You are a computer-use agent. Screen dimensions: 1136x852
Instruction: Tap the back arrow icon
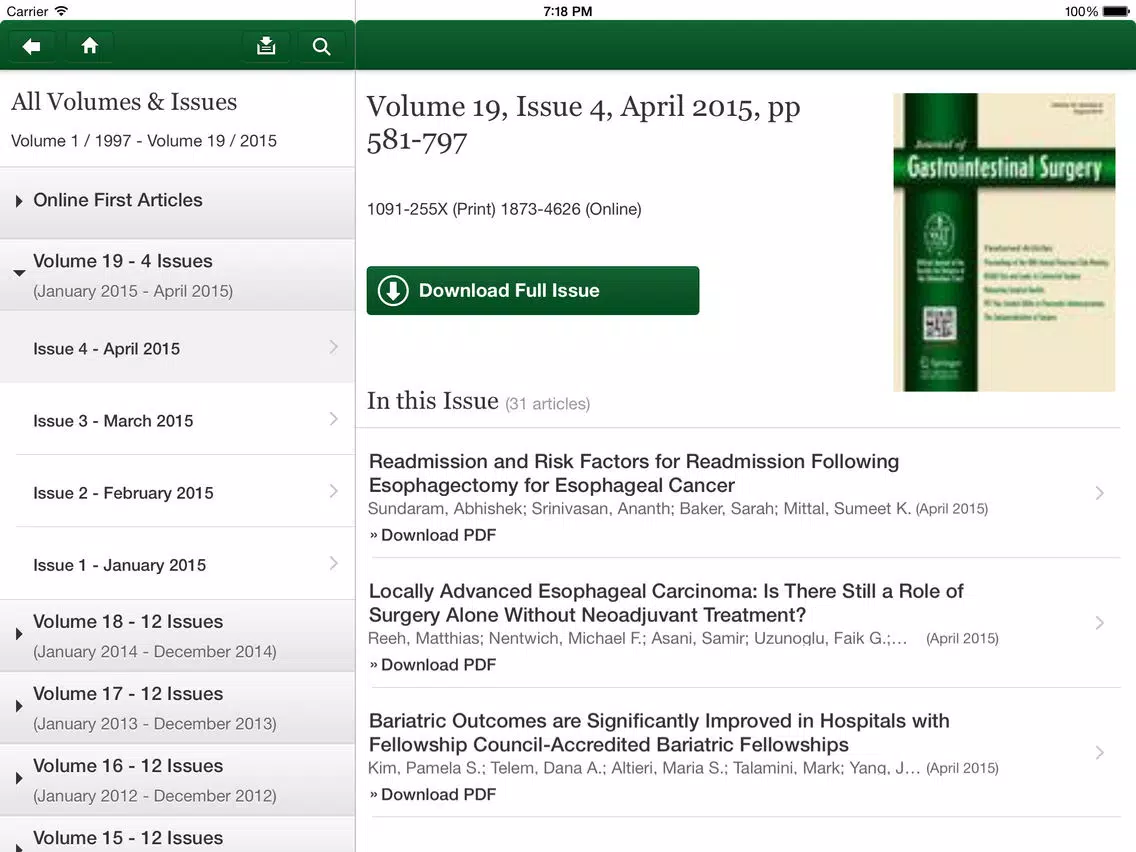[31, 46]
